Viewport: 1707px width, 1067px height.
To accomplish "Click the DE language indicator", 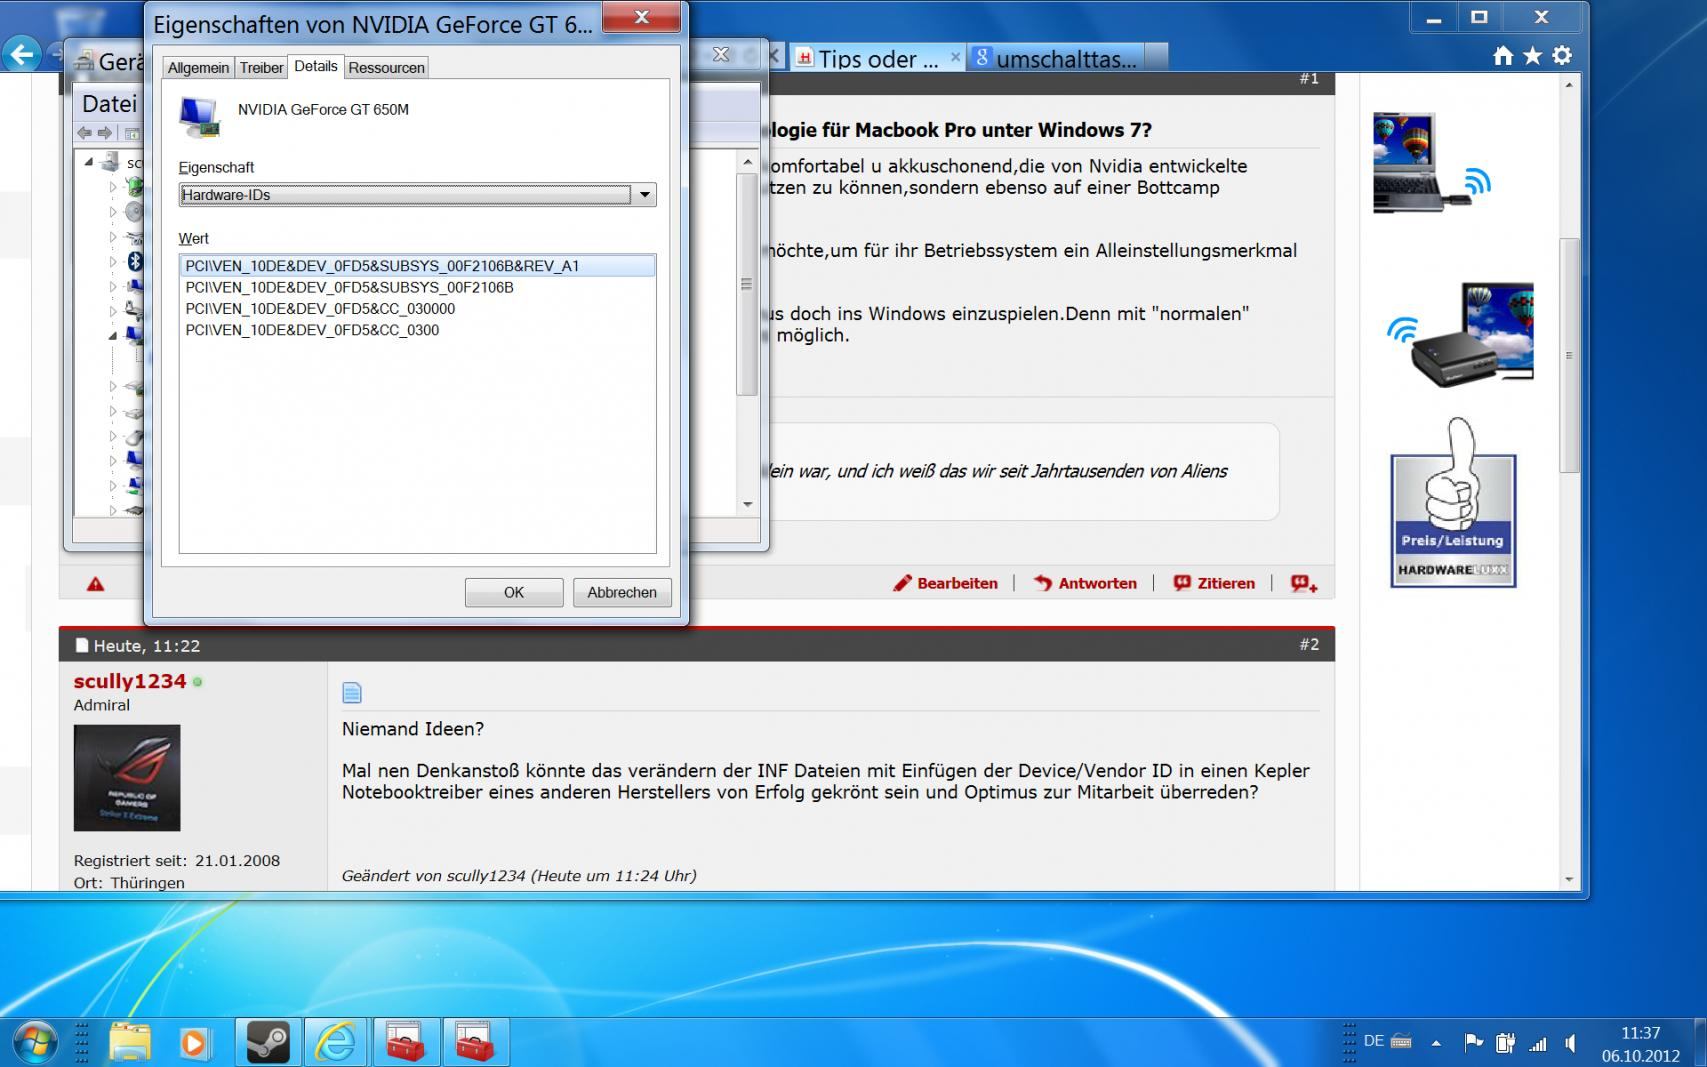I will click(1374, 1041).
